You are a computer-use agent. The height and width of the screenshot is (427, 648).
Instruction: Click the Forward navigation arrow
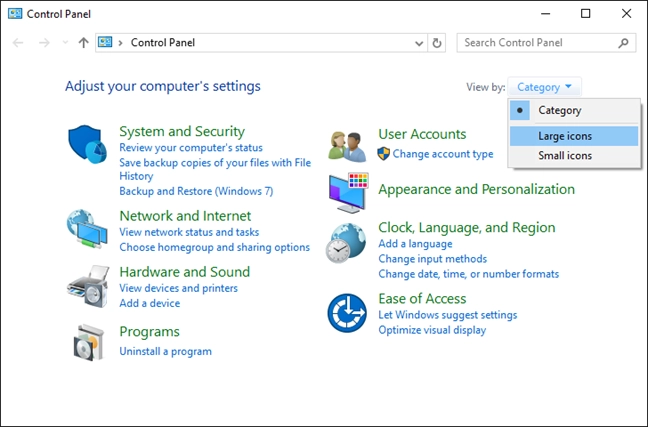tap(44, 43)
